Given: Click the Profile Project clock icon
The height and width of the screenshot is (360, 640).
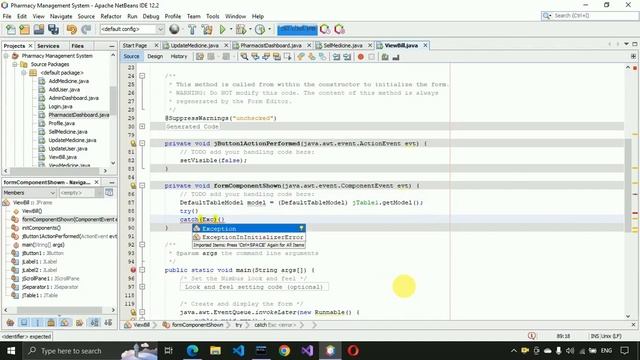Looking at the screenshot, I should pos(260,29).
